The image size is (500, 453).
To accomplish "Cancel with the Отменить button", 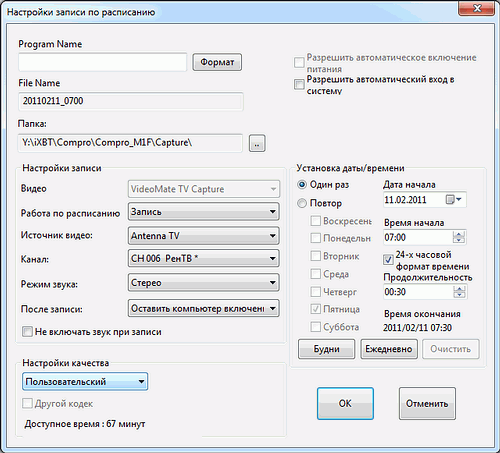I will click(x=427, y=403).
